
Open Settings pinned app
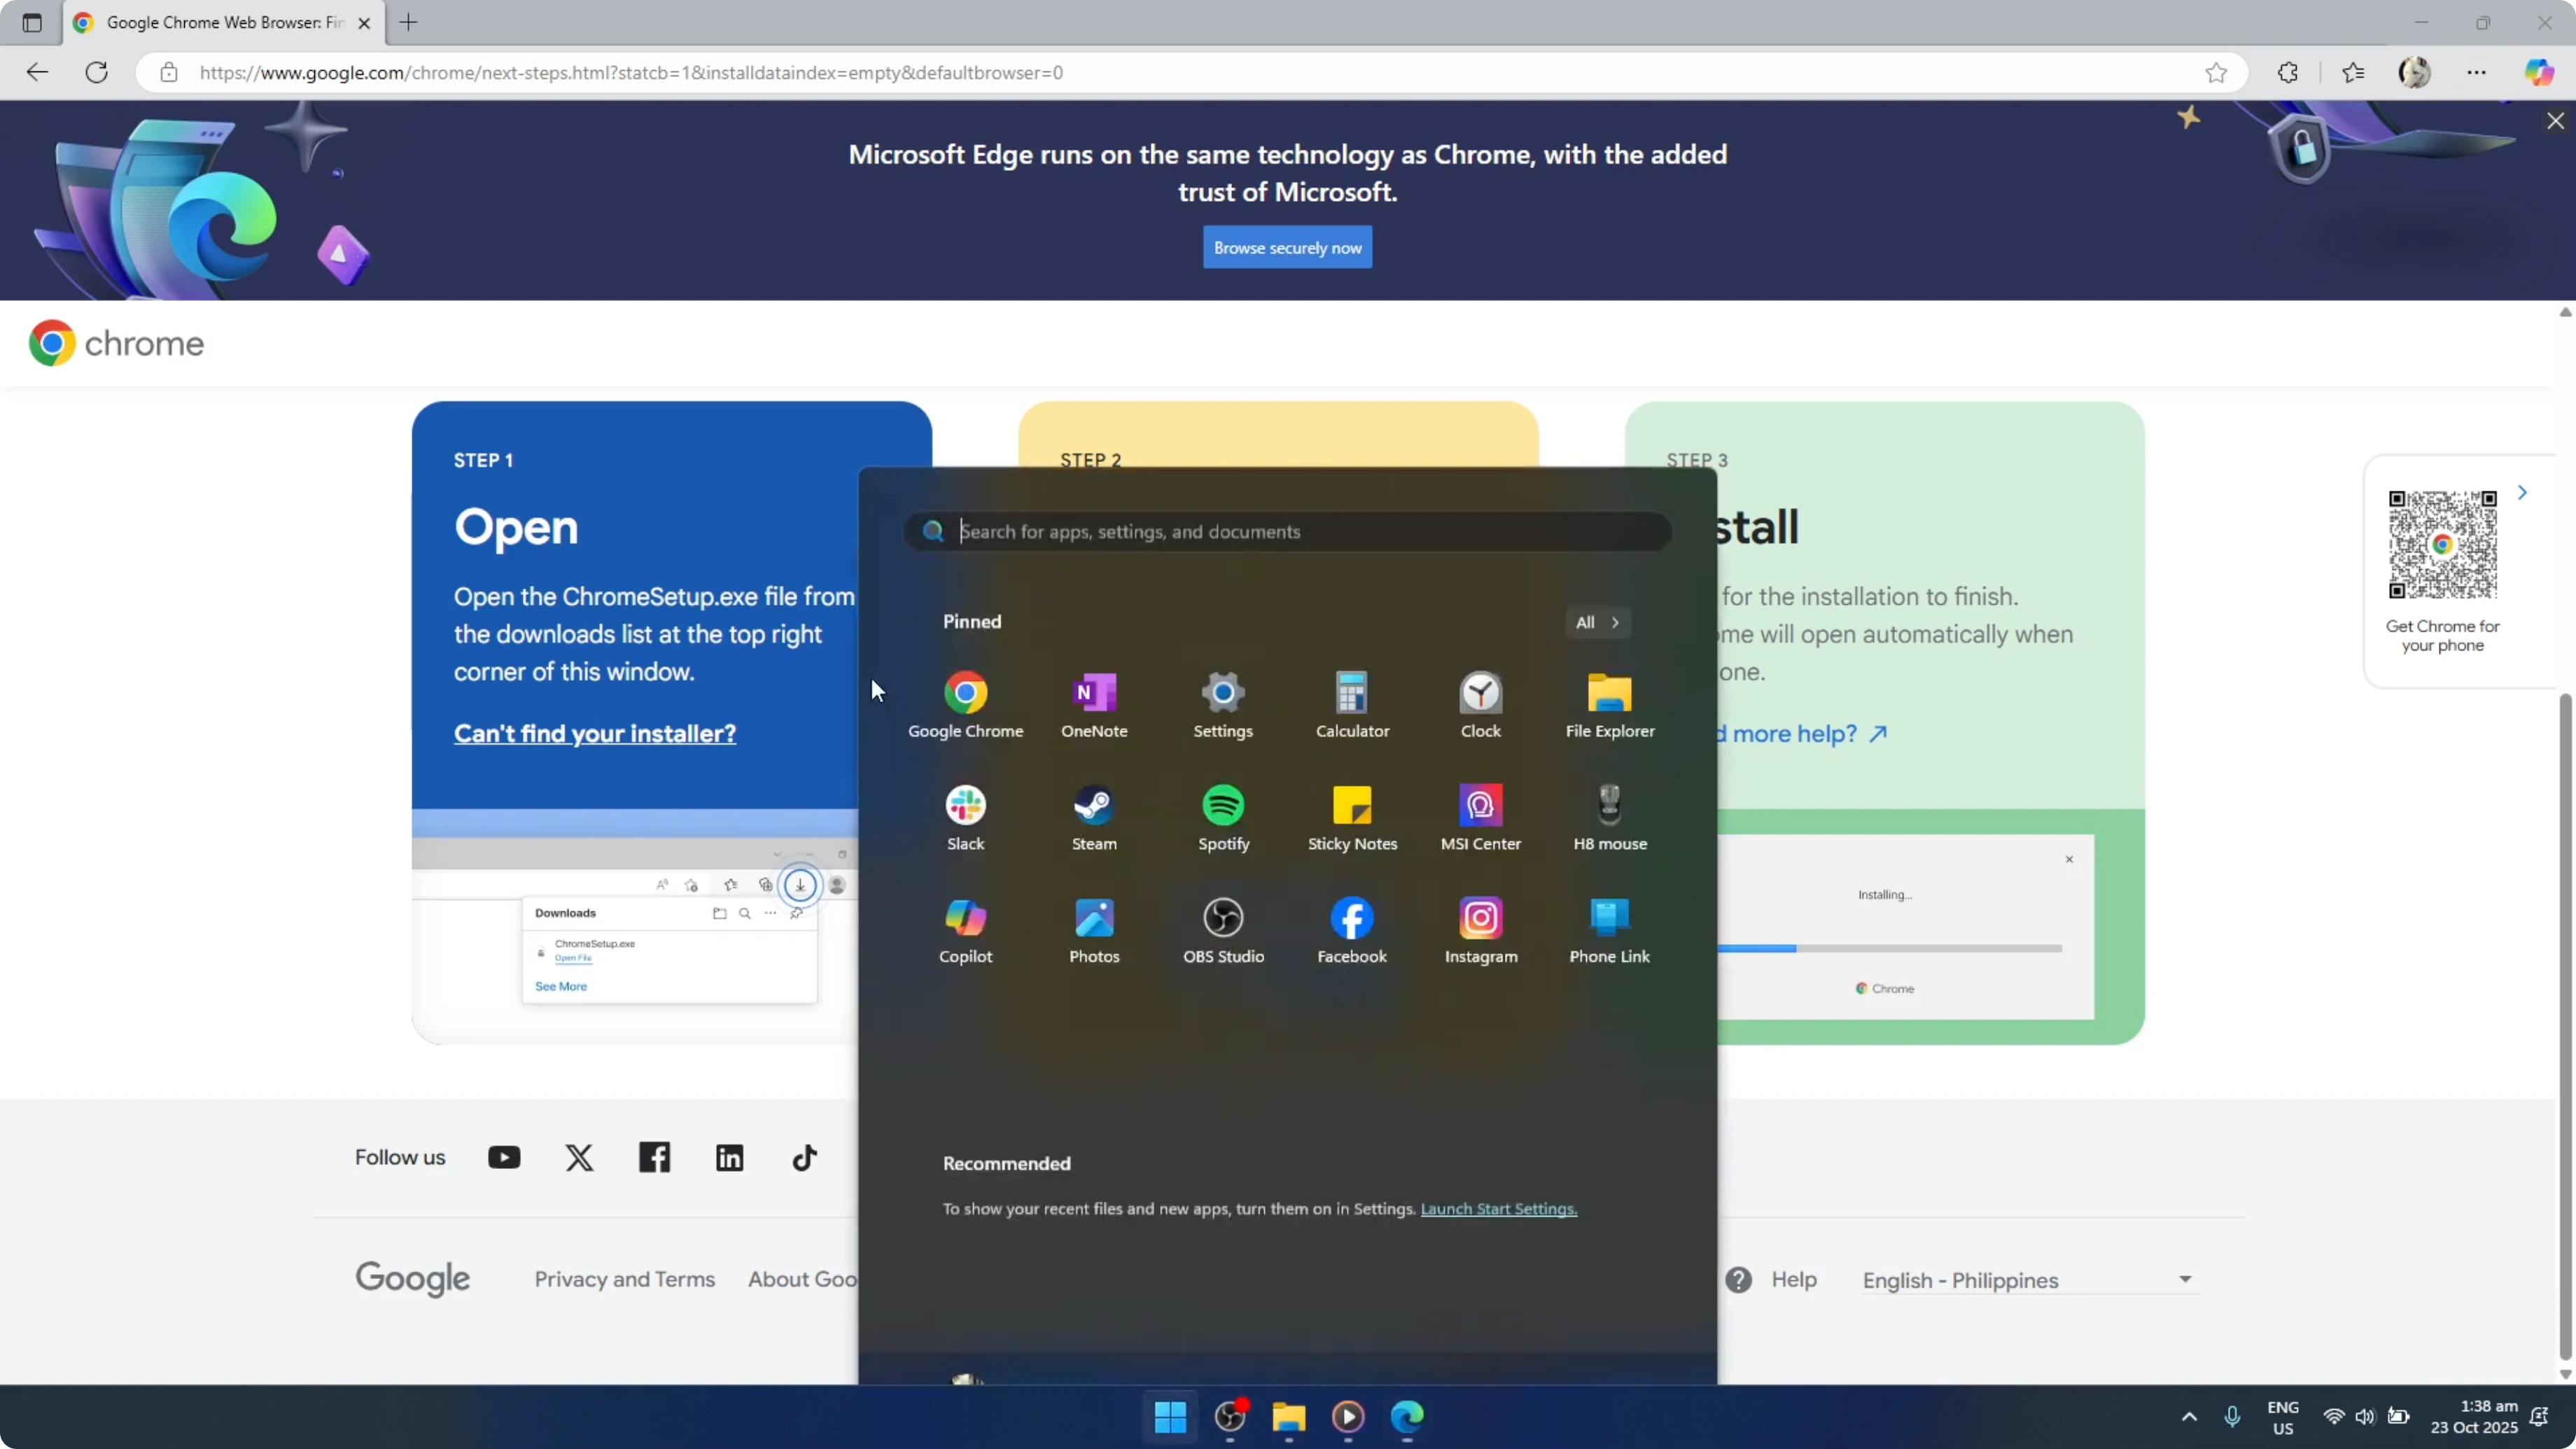1223,705
